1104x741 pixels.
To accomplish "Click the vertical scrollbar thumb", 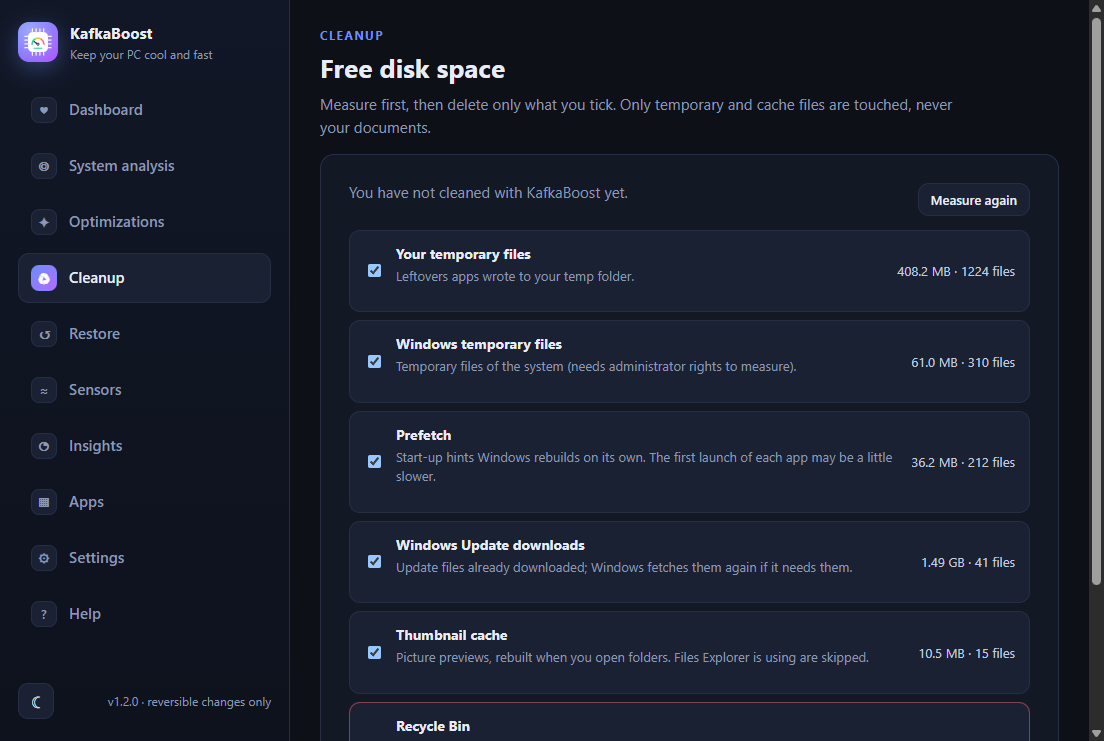I will [1096, 301].
